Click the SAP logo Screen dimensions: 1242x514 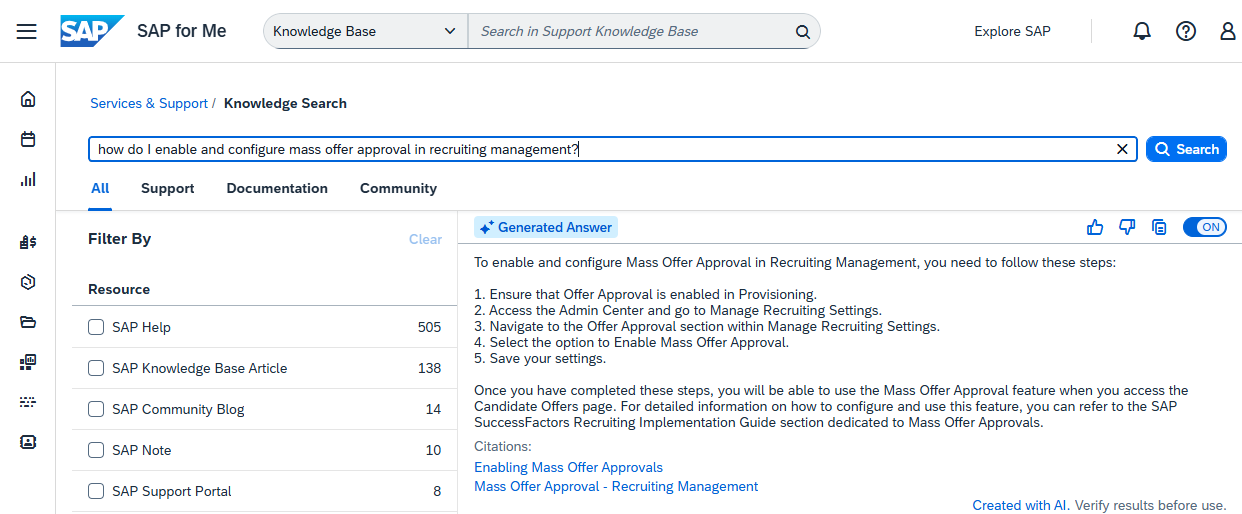pos(92,31)
